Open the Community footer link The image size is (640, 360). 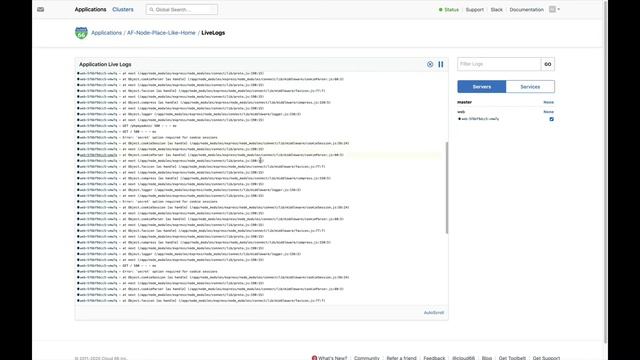coord(367,358)
